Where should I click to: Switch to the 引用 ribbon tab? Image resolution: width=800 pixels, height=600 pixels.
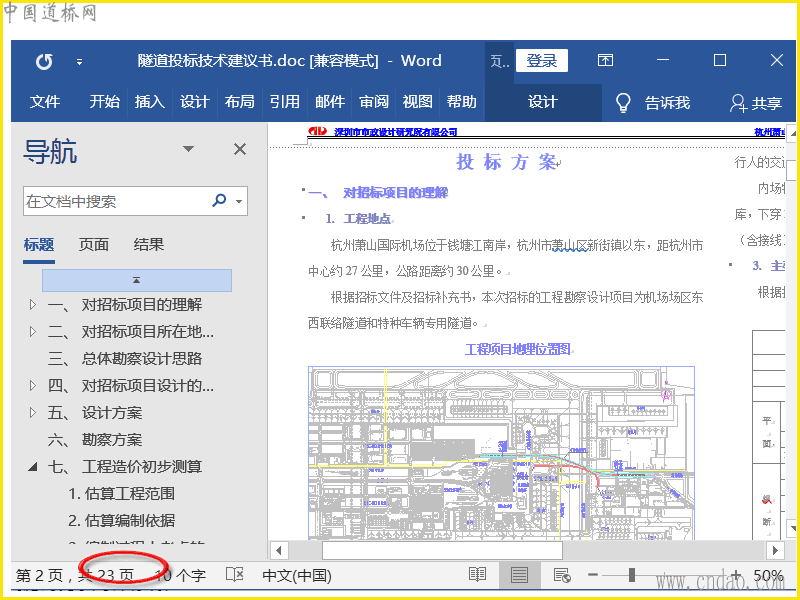point(284,102)
